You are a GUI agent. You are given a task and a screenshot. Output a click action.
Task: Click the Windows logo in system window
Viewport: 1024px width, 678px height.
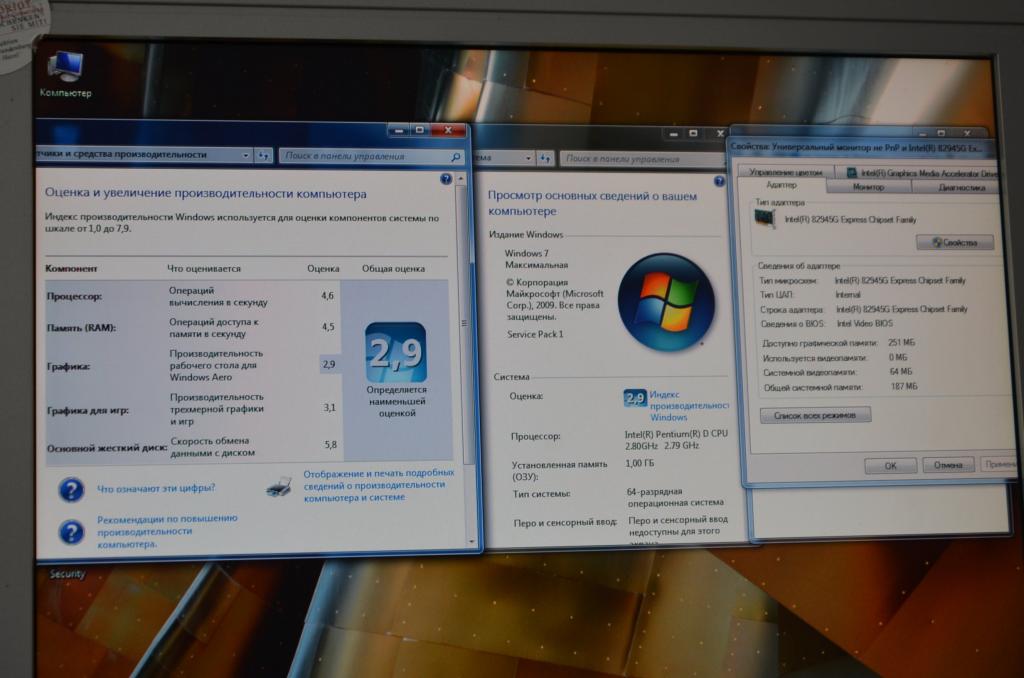tap(666, 302)
